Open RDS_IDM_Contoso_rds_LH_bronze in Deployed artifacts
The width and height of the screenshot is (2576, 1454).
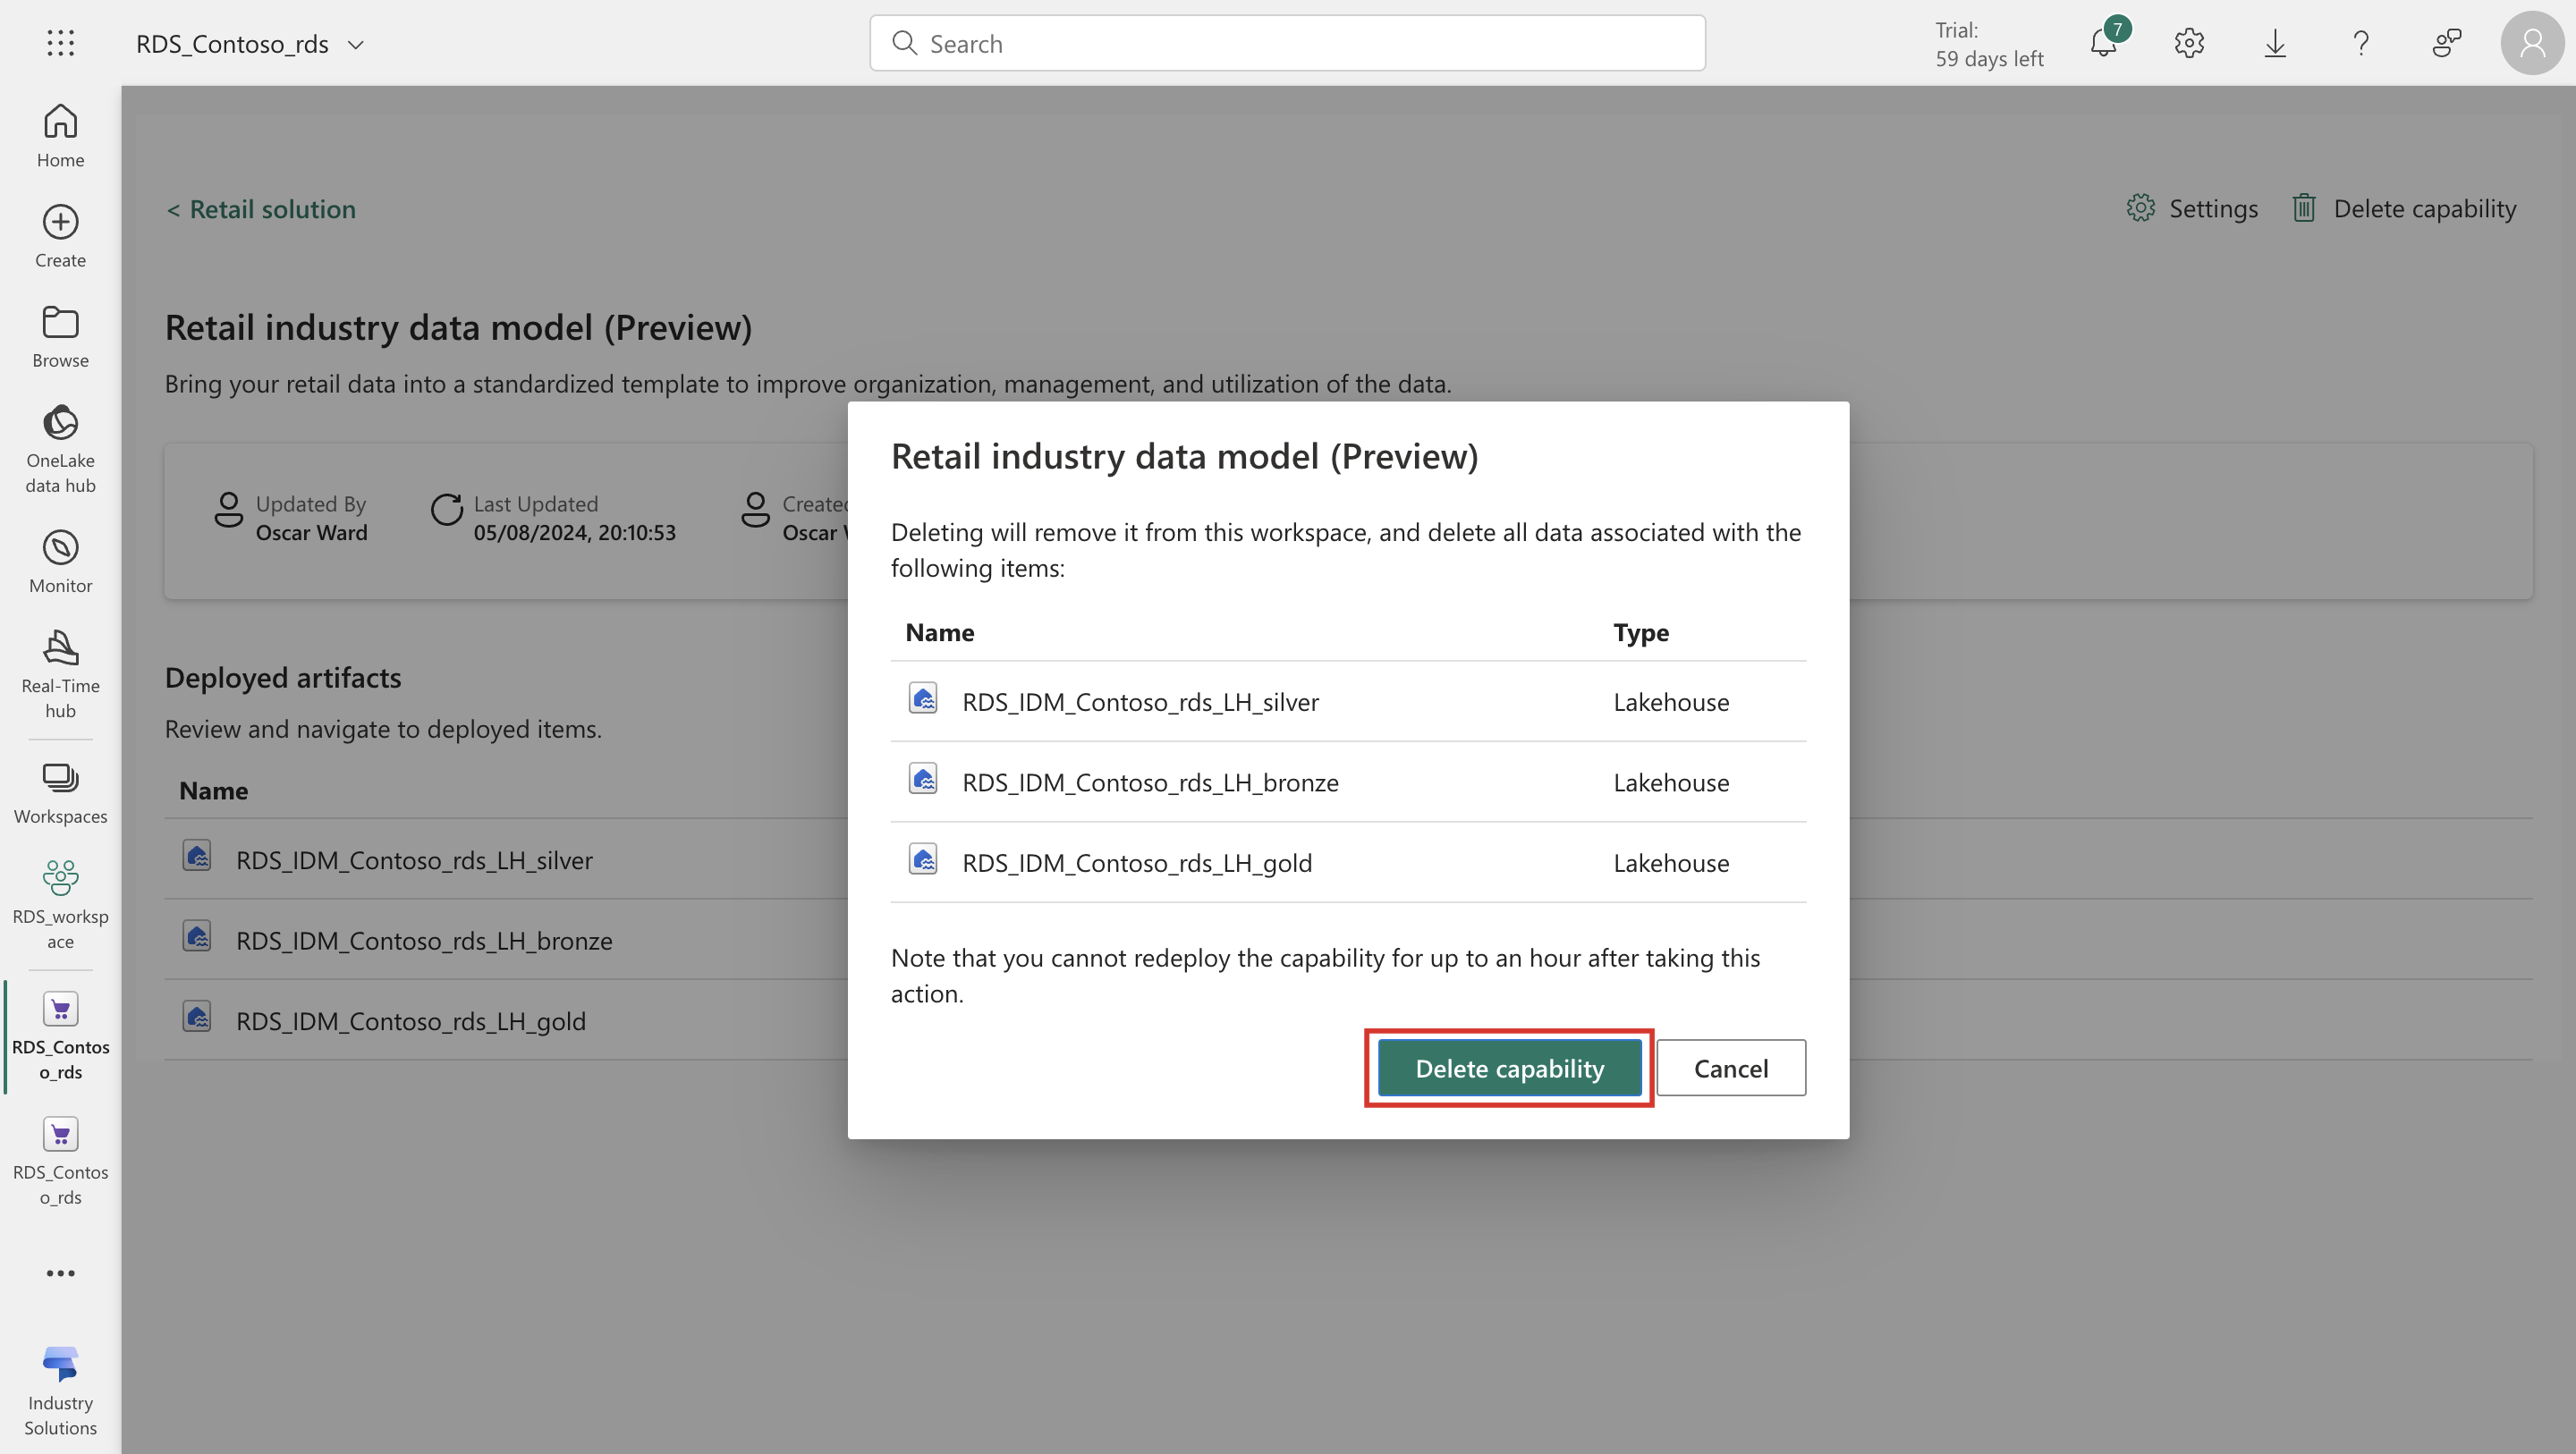[424, 941]
